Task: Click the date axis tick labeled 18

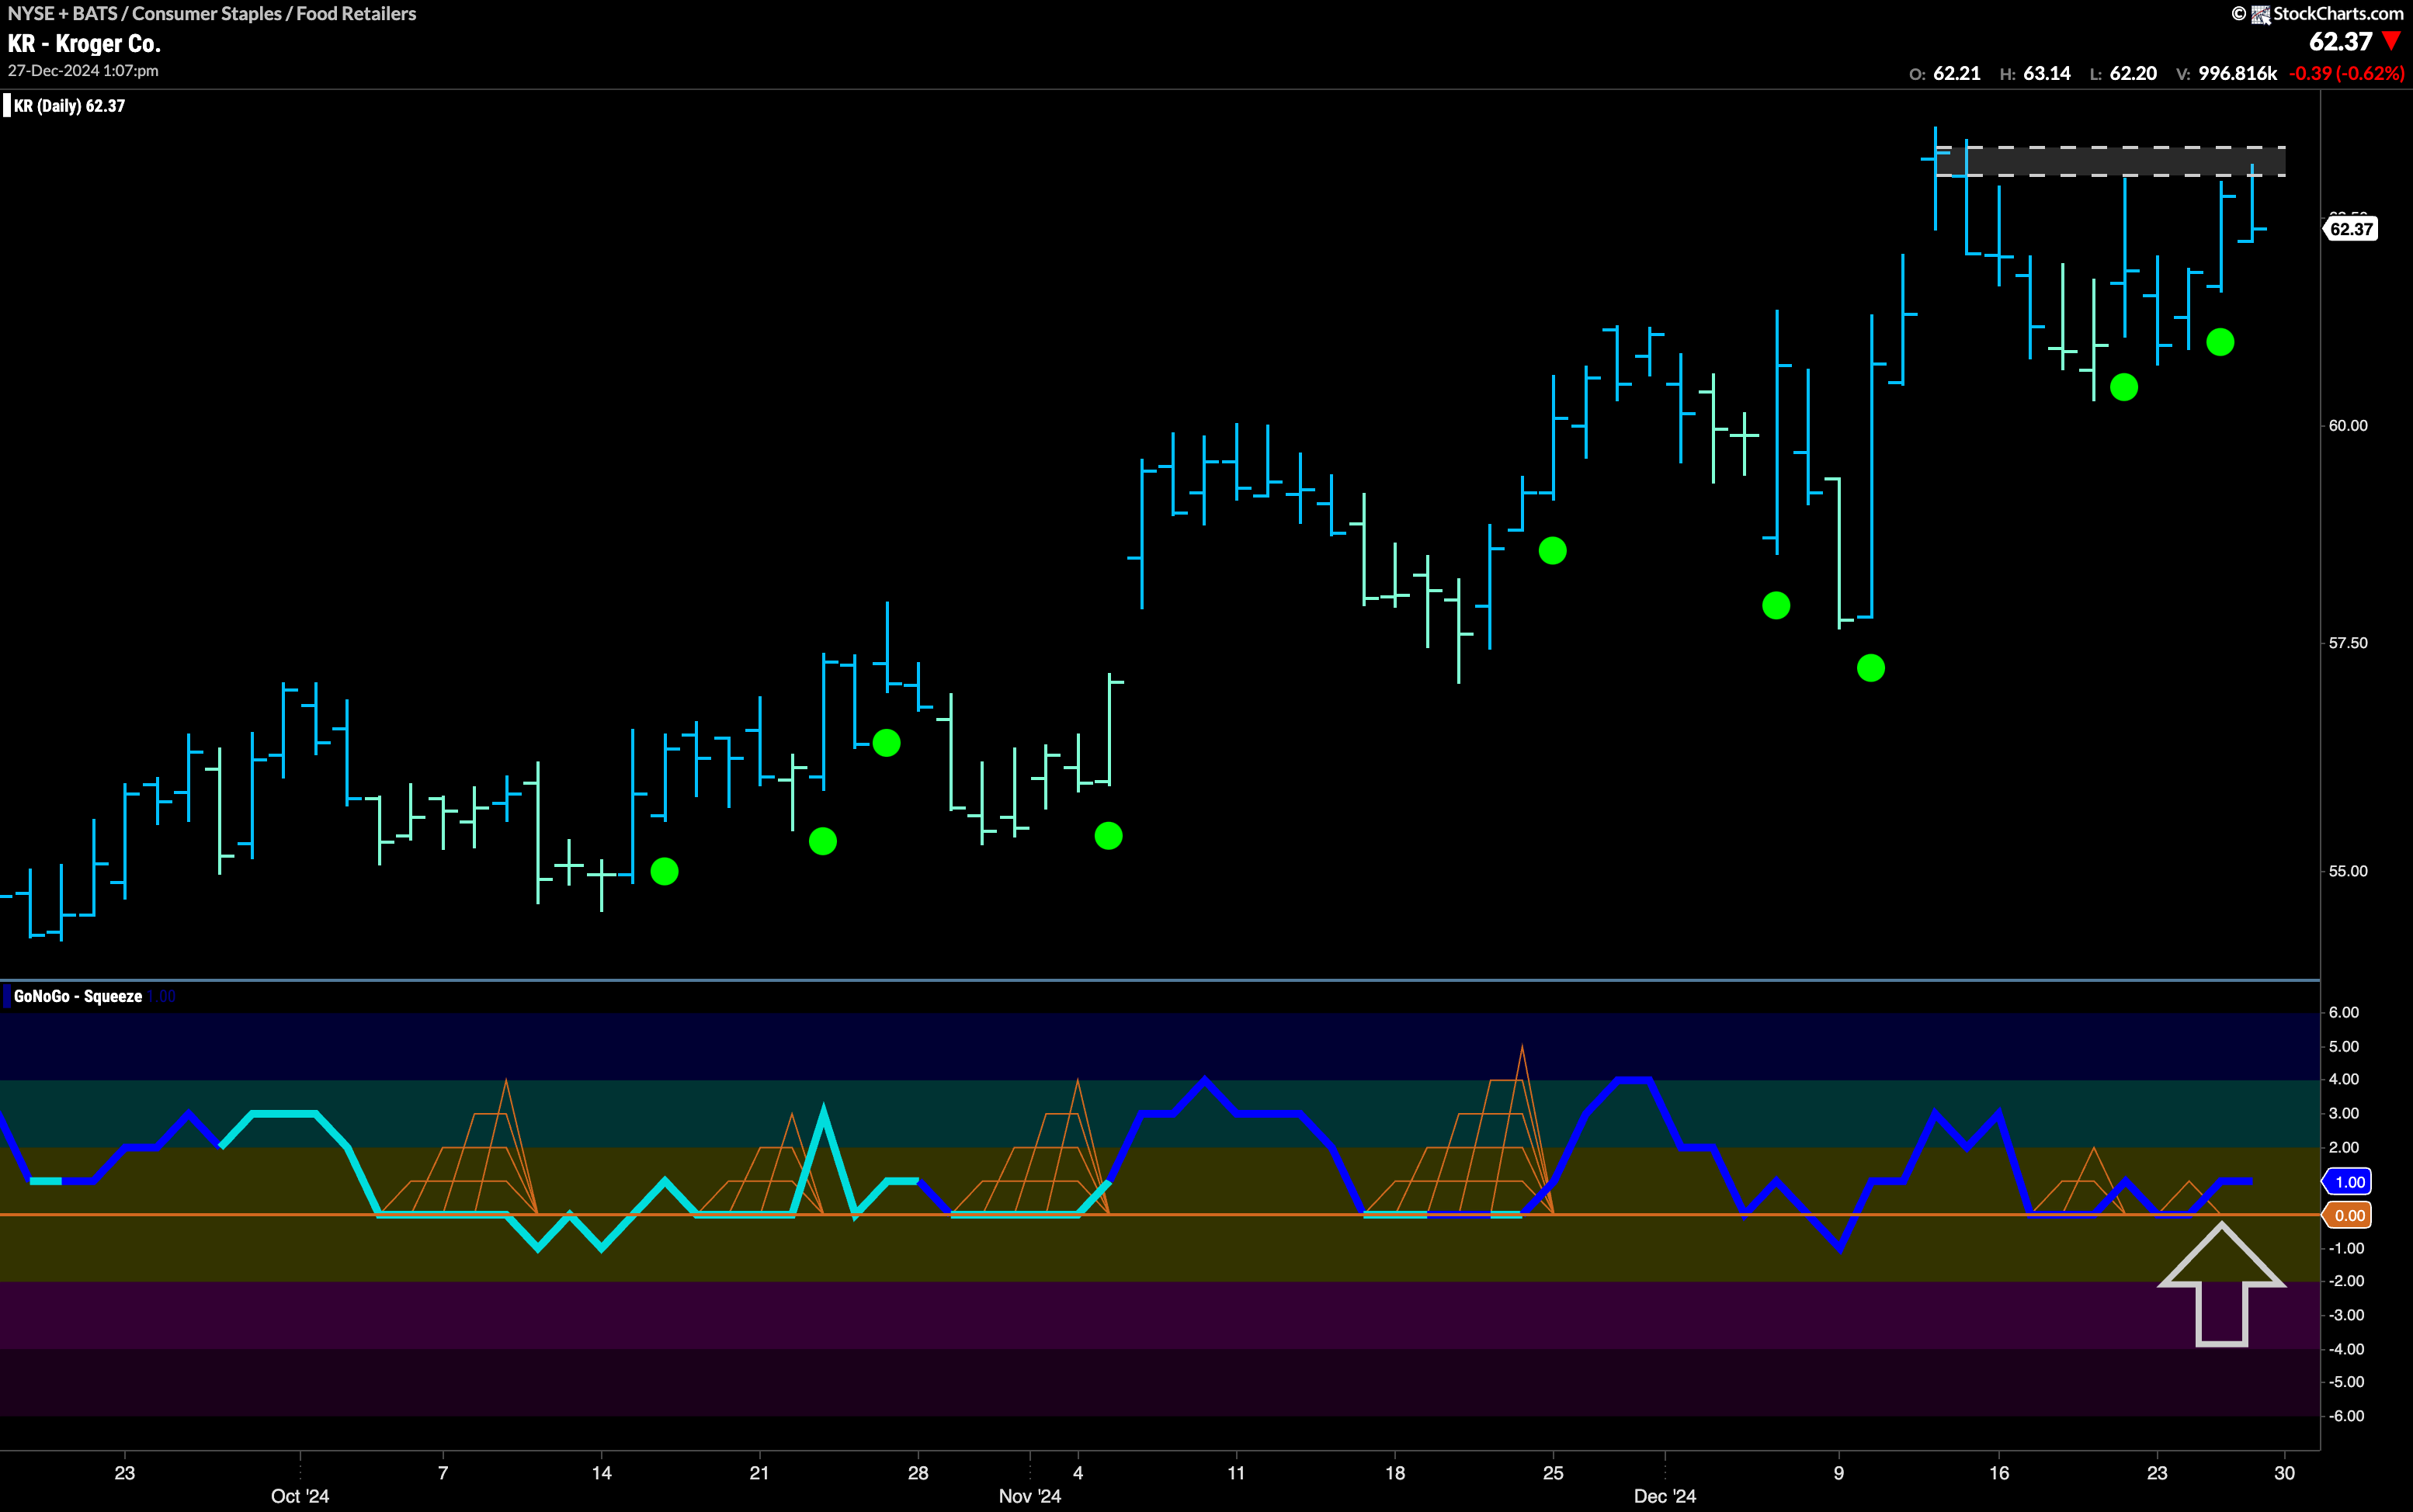Action: tap(1395, 1473)
